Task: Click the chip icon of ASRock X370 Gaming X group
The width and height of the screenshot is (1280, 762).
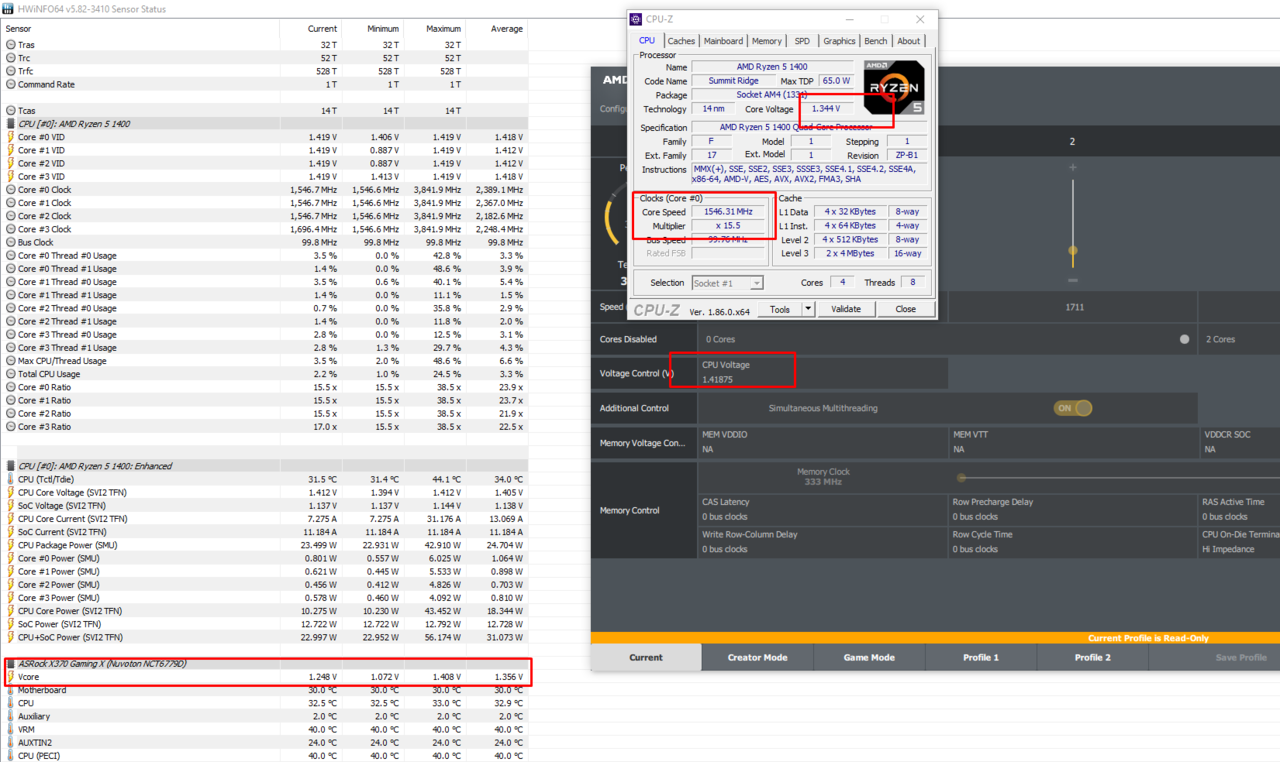Action: pyautogui.click(x=11, y=664)
